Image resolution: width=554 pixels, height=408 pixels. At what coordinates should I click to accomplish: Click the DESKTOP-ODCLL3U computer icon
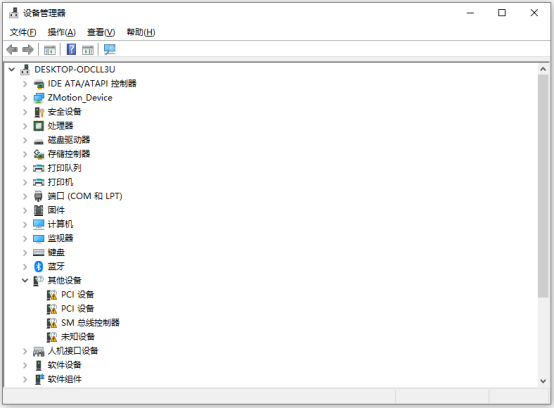25,70
